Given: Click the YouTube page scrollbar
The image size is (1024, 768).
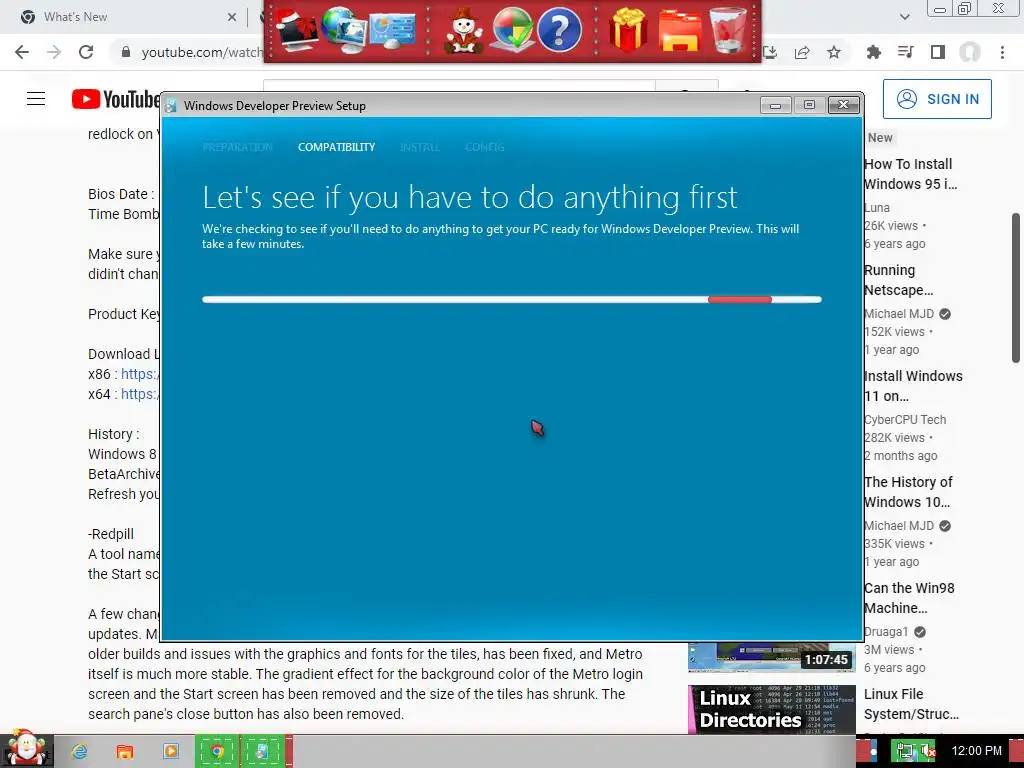Looking at the screenshot, I should click(x=1016, y=287).
